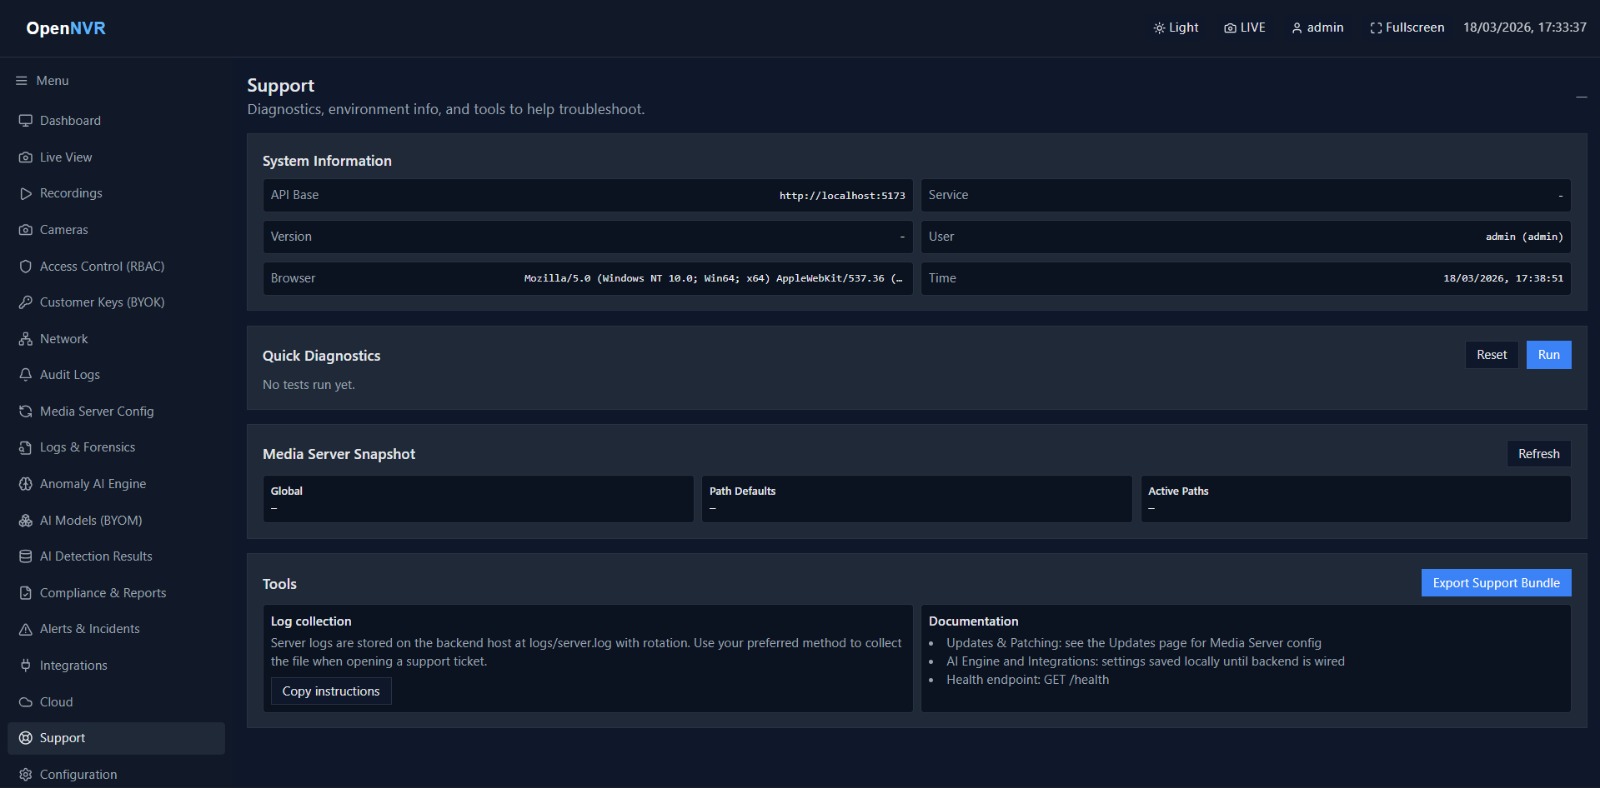Click the header date and time

click(1524, 28)
